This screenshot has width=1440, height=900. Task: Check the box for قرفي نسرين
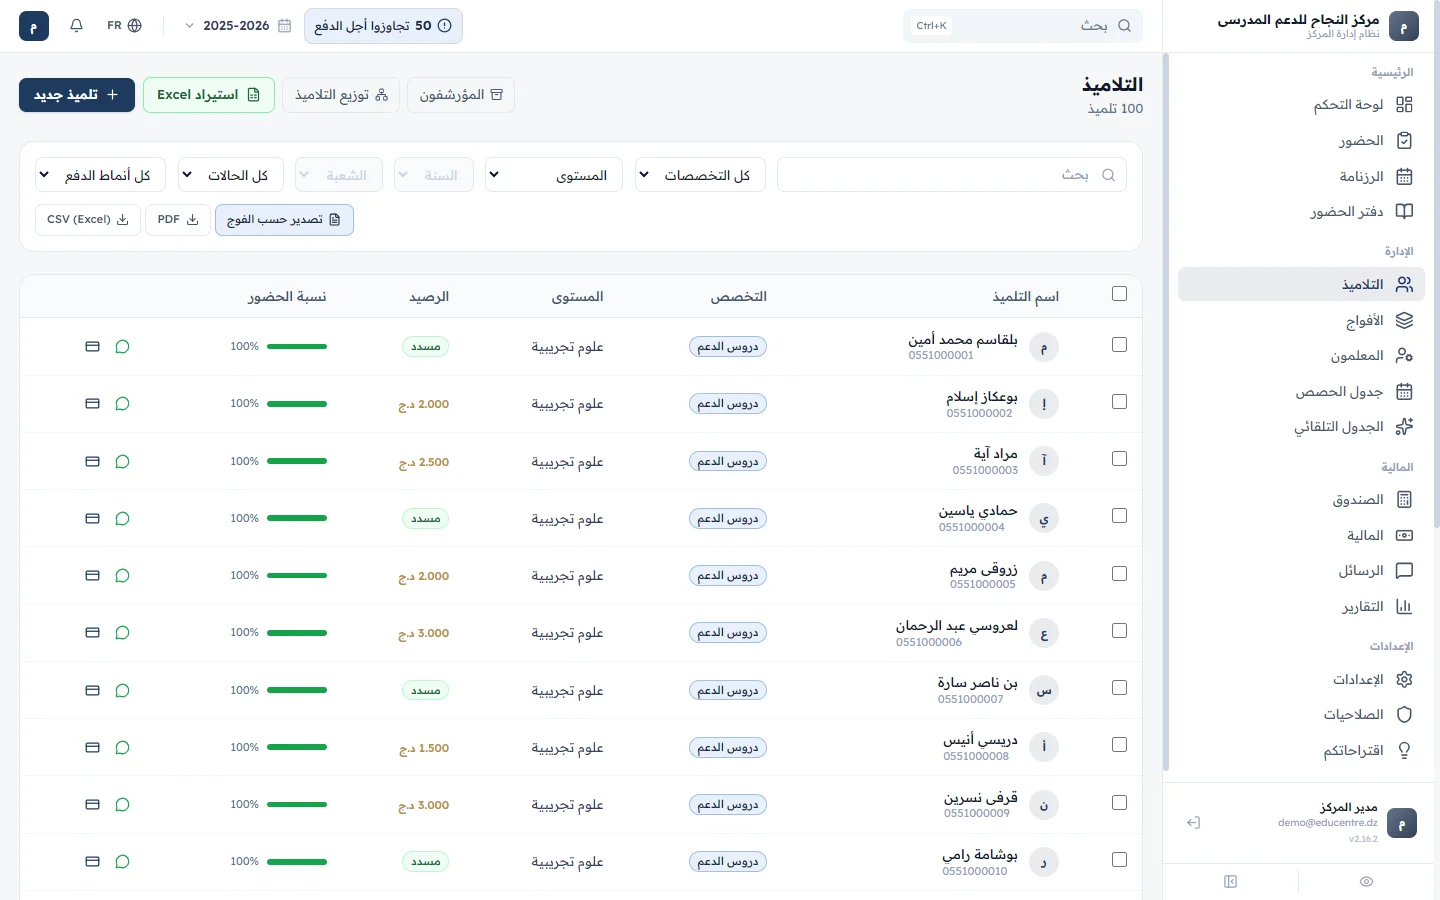click(1119, 803)
